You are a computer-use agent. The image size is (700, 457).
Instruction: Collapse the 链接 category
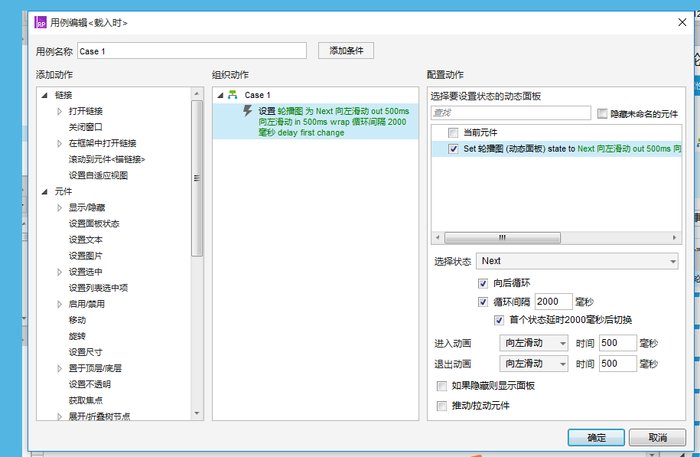coord(45,95)
